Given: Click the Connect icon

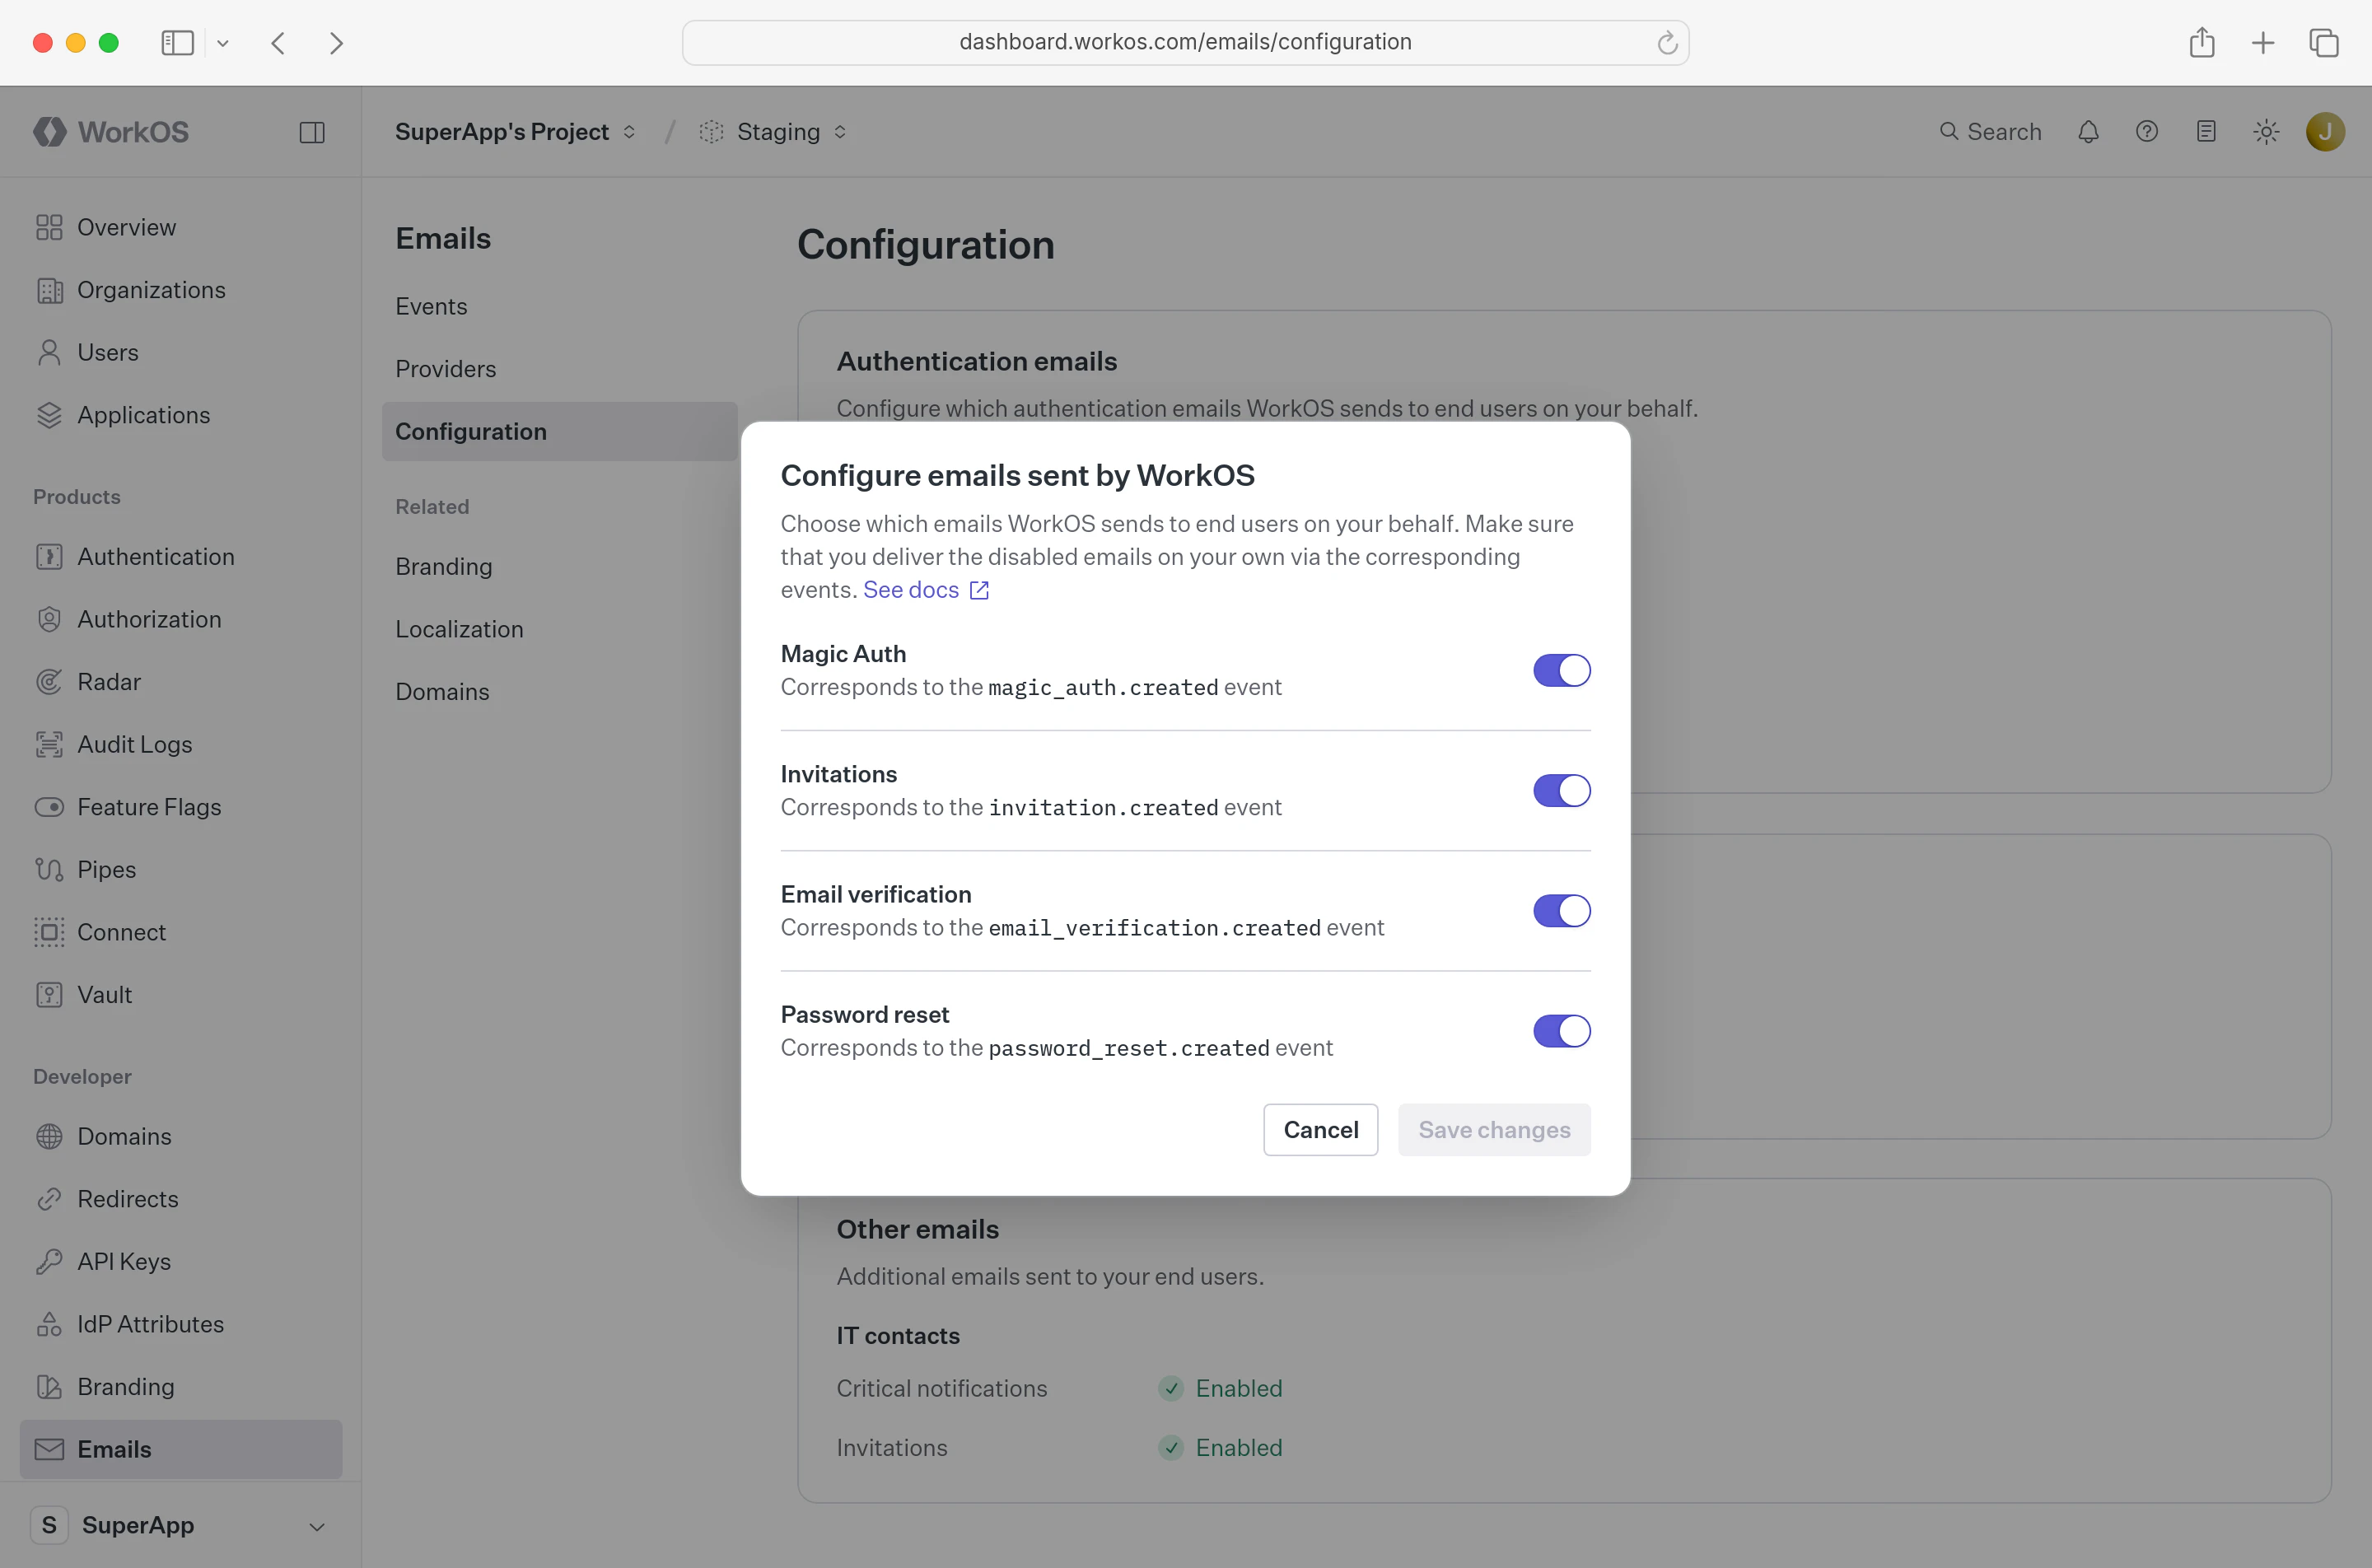Looking at the screenshot, I should tap(49, 932).
